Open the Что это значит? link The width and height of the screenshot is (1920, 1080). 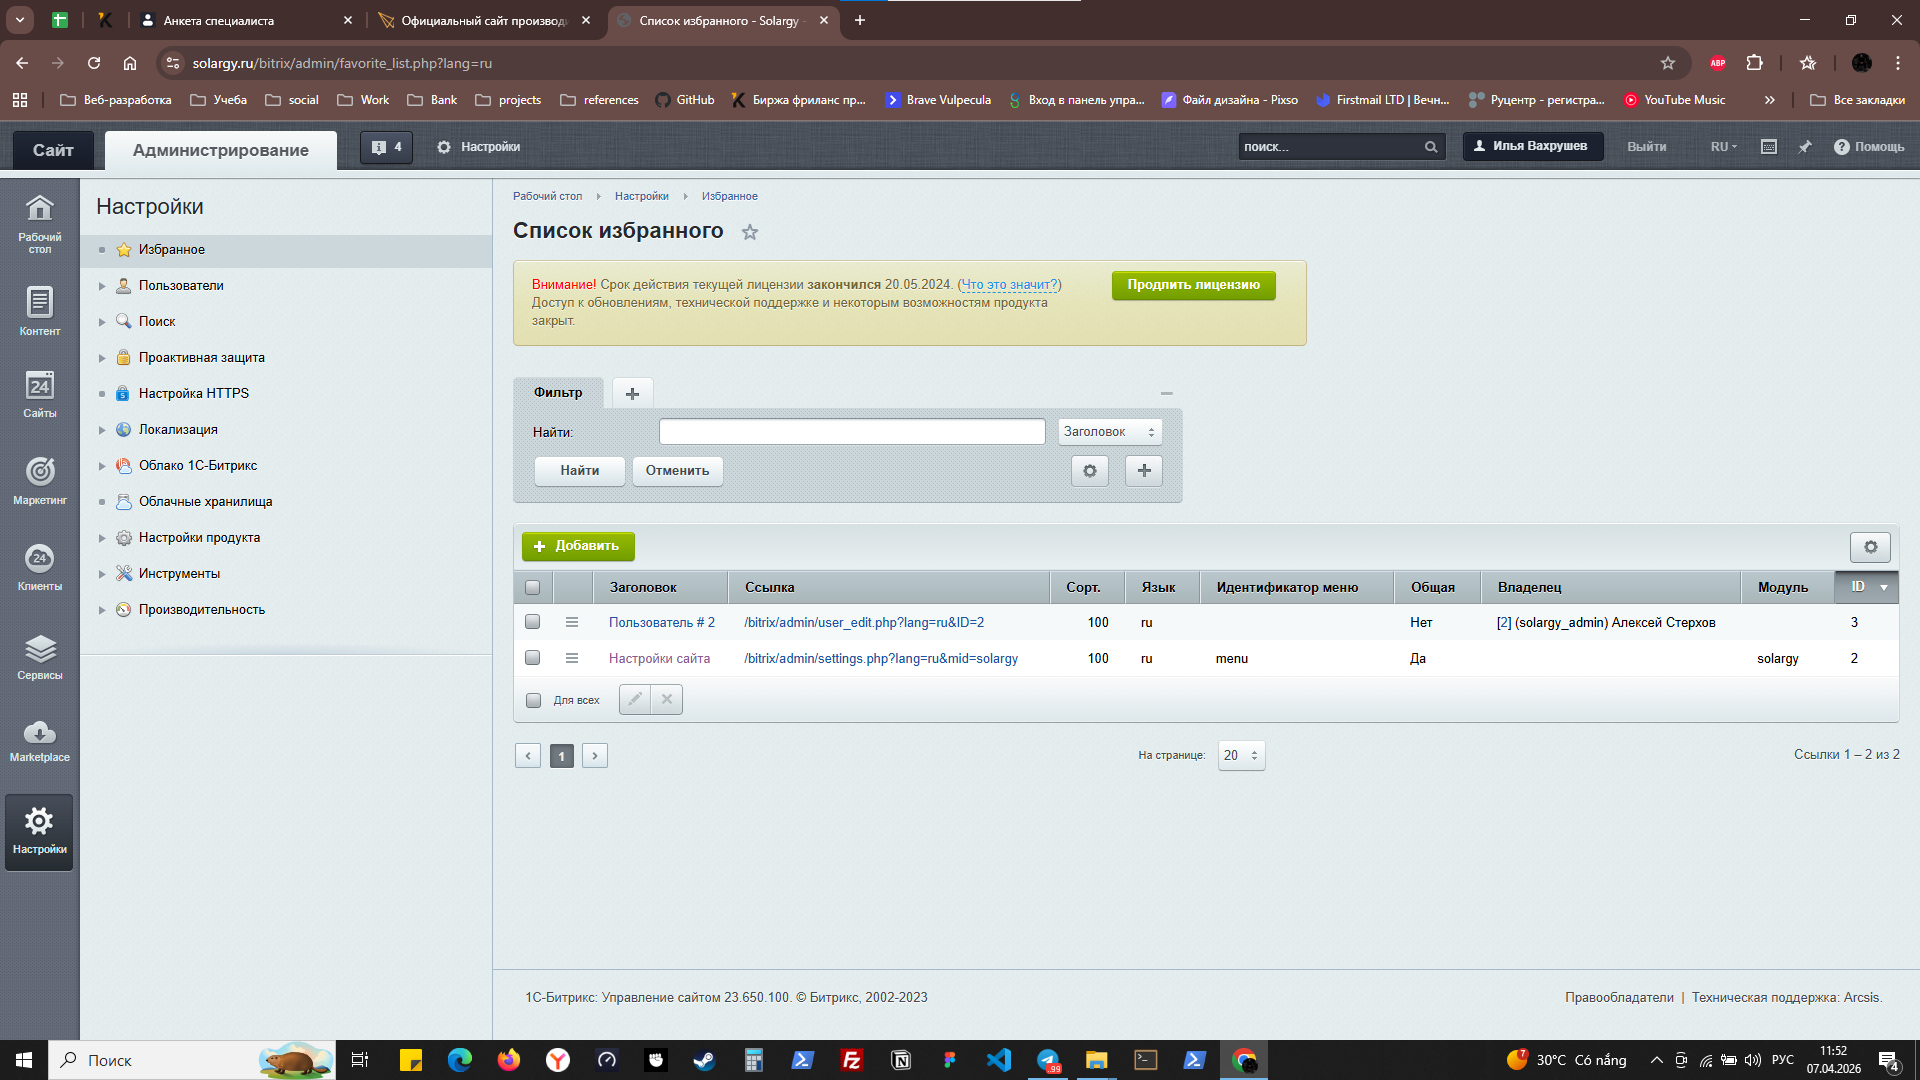pos(1009,285)
